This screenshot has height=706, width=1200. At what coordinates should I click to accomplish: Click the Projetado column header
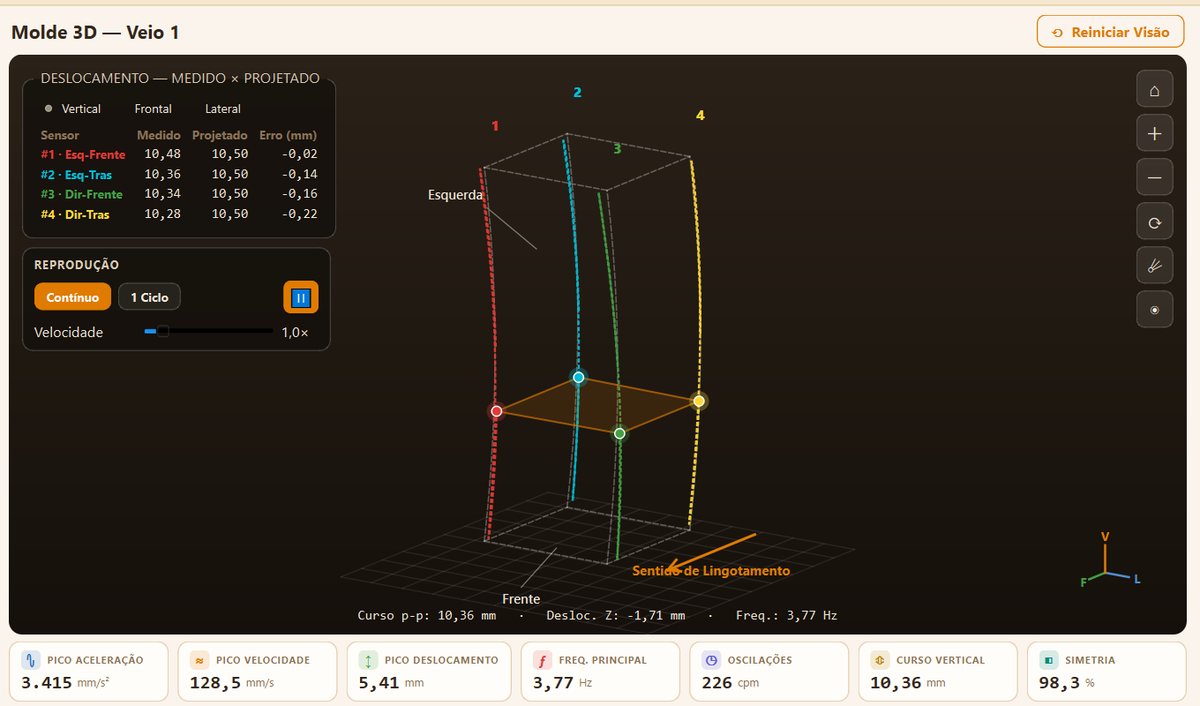[x=220, y=135]
